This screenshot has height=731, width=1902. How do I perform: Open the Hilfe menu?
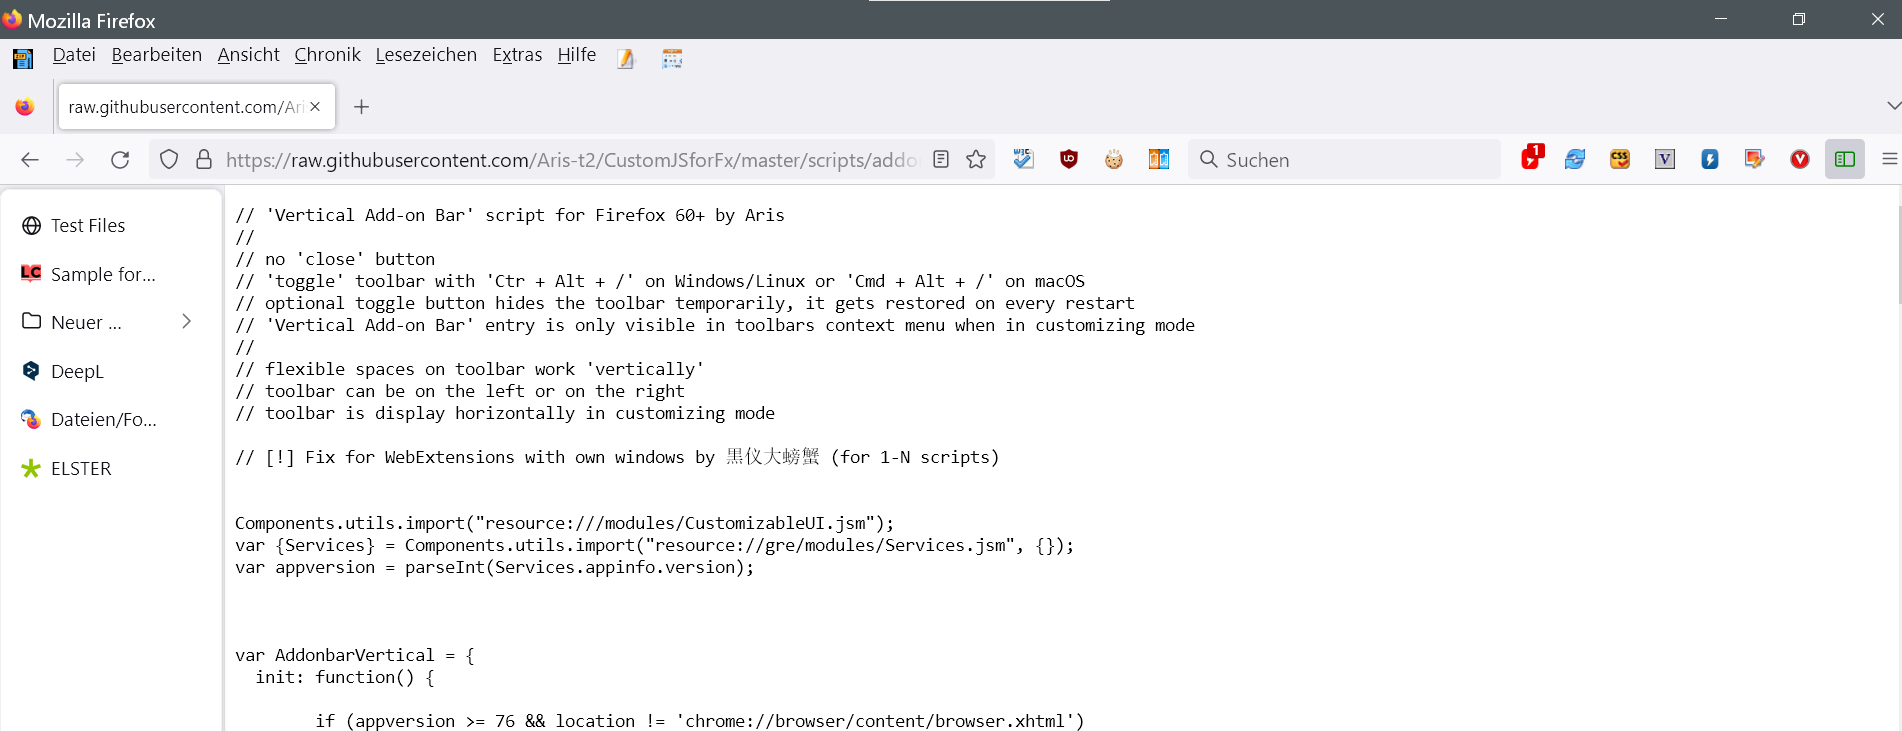577,55
